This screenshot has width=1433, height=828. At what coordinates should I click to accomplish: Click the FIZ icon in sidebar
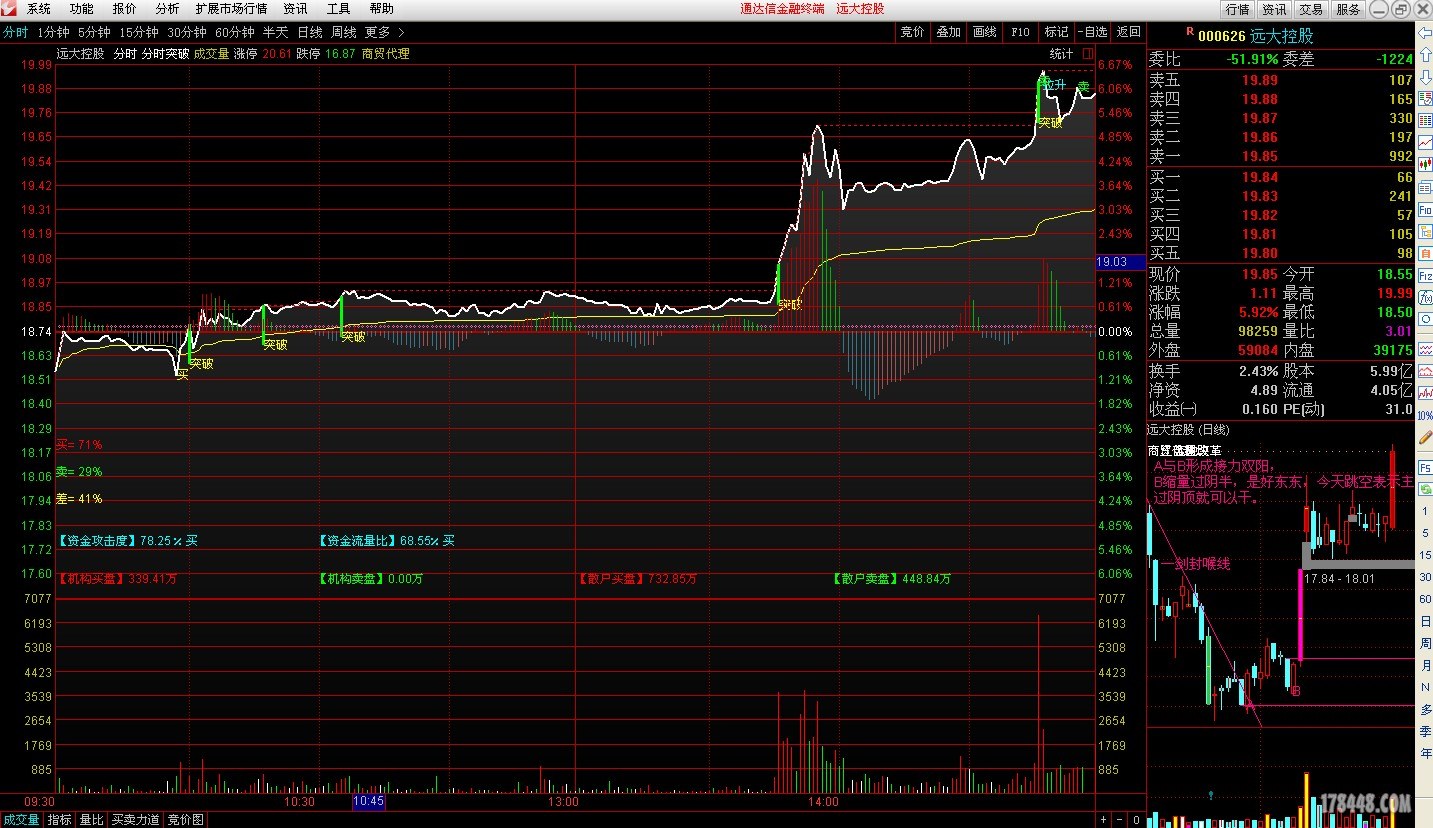[1424, 275]
